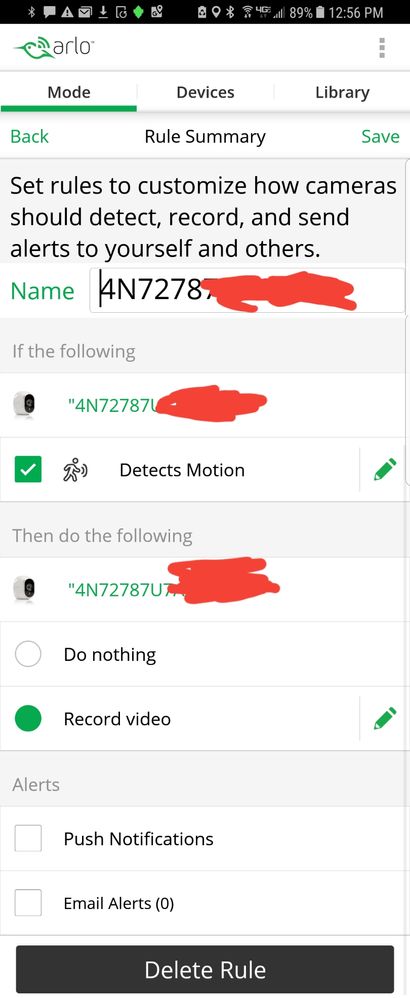Save the rule
This screenshot has width=410, height=998.
pyautogui.click(x=380, y=136)
